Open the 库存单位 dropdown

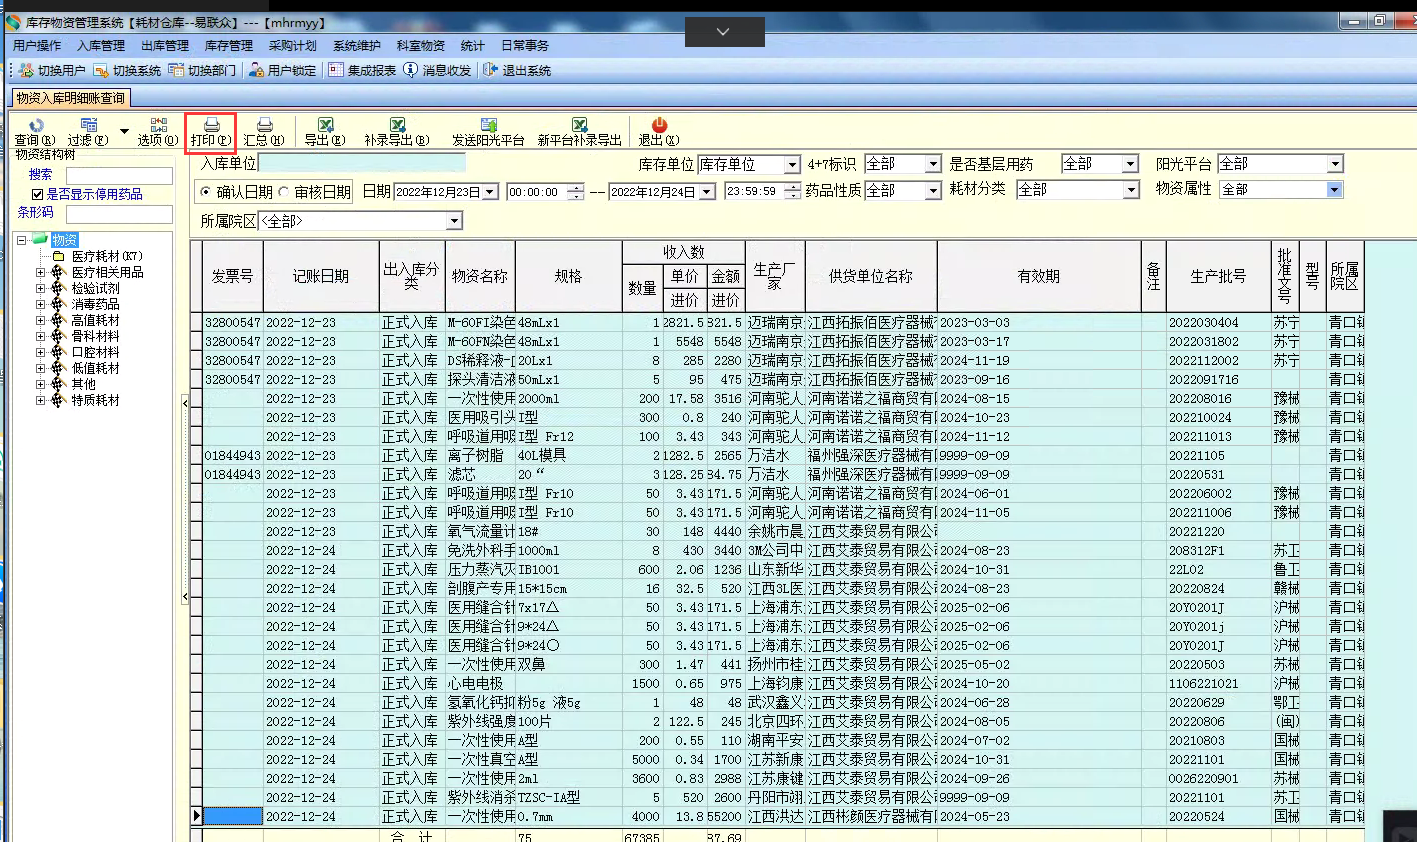(792, 164)
